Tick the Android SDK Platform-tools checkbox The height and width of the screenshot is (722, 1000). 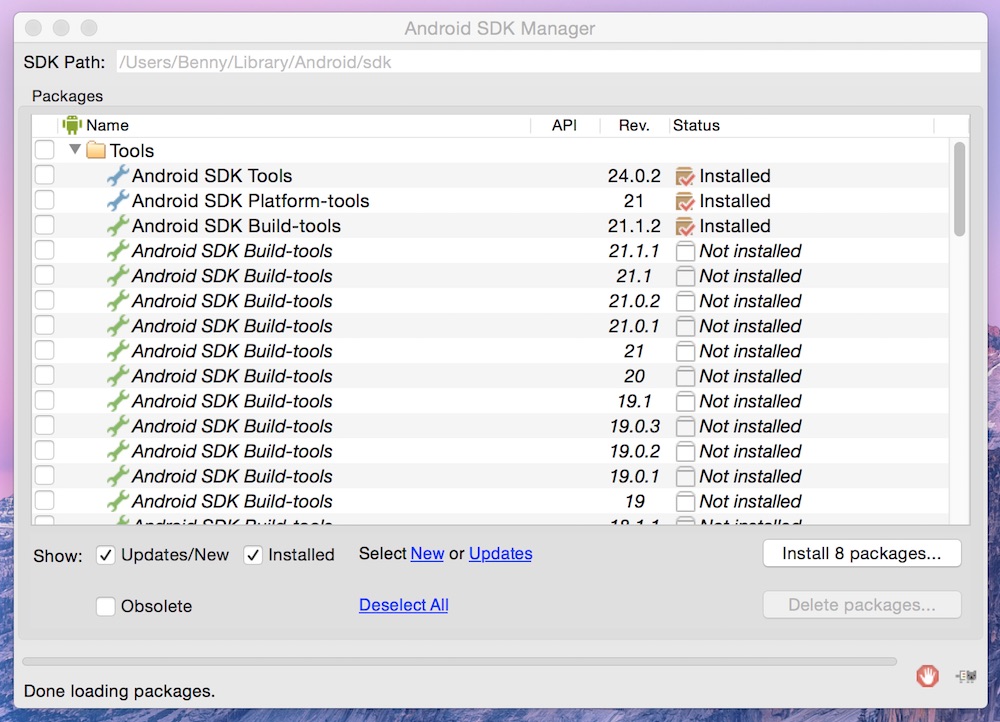click(x=45, y=200)
